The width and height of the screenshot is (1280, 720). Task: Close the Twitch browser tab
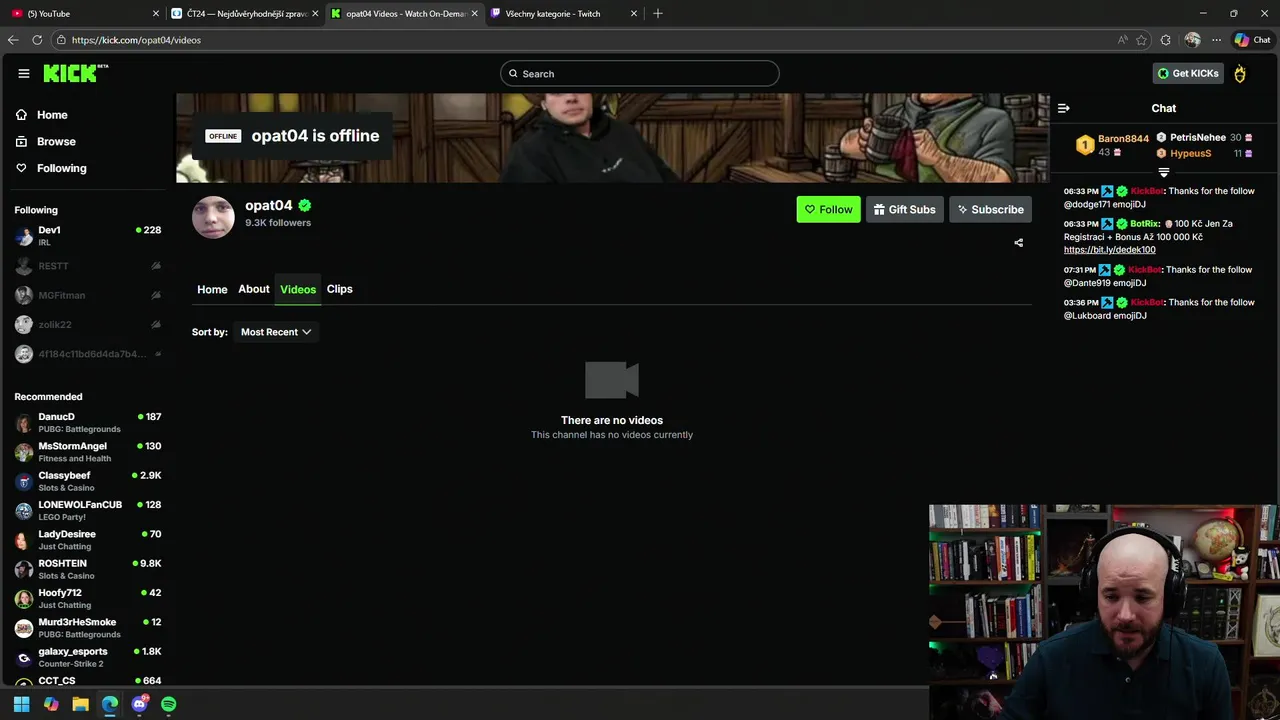click(634, 14)
